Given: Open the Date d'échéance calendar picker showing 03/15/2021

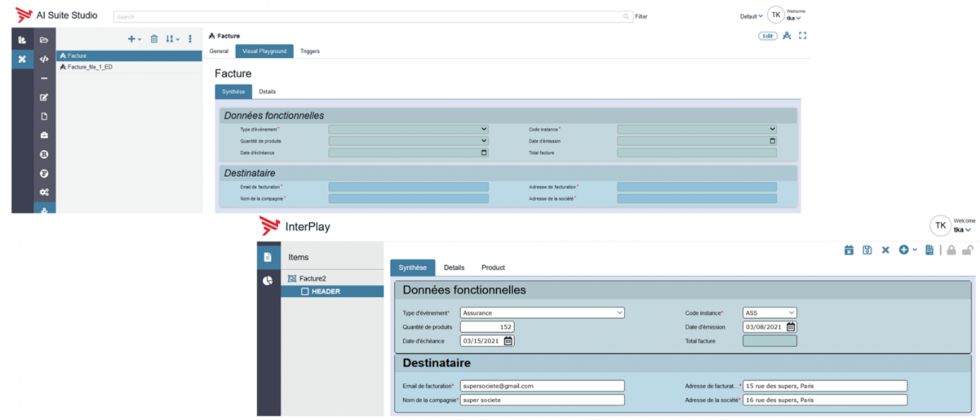Looking at the screenshot, I should coord(508,341).
